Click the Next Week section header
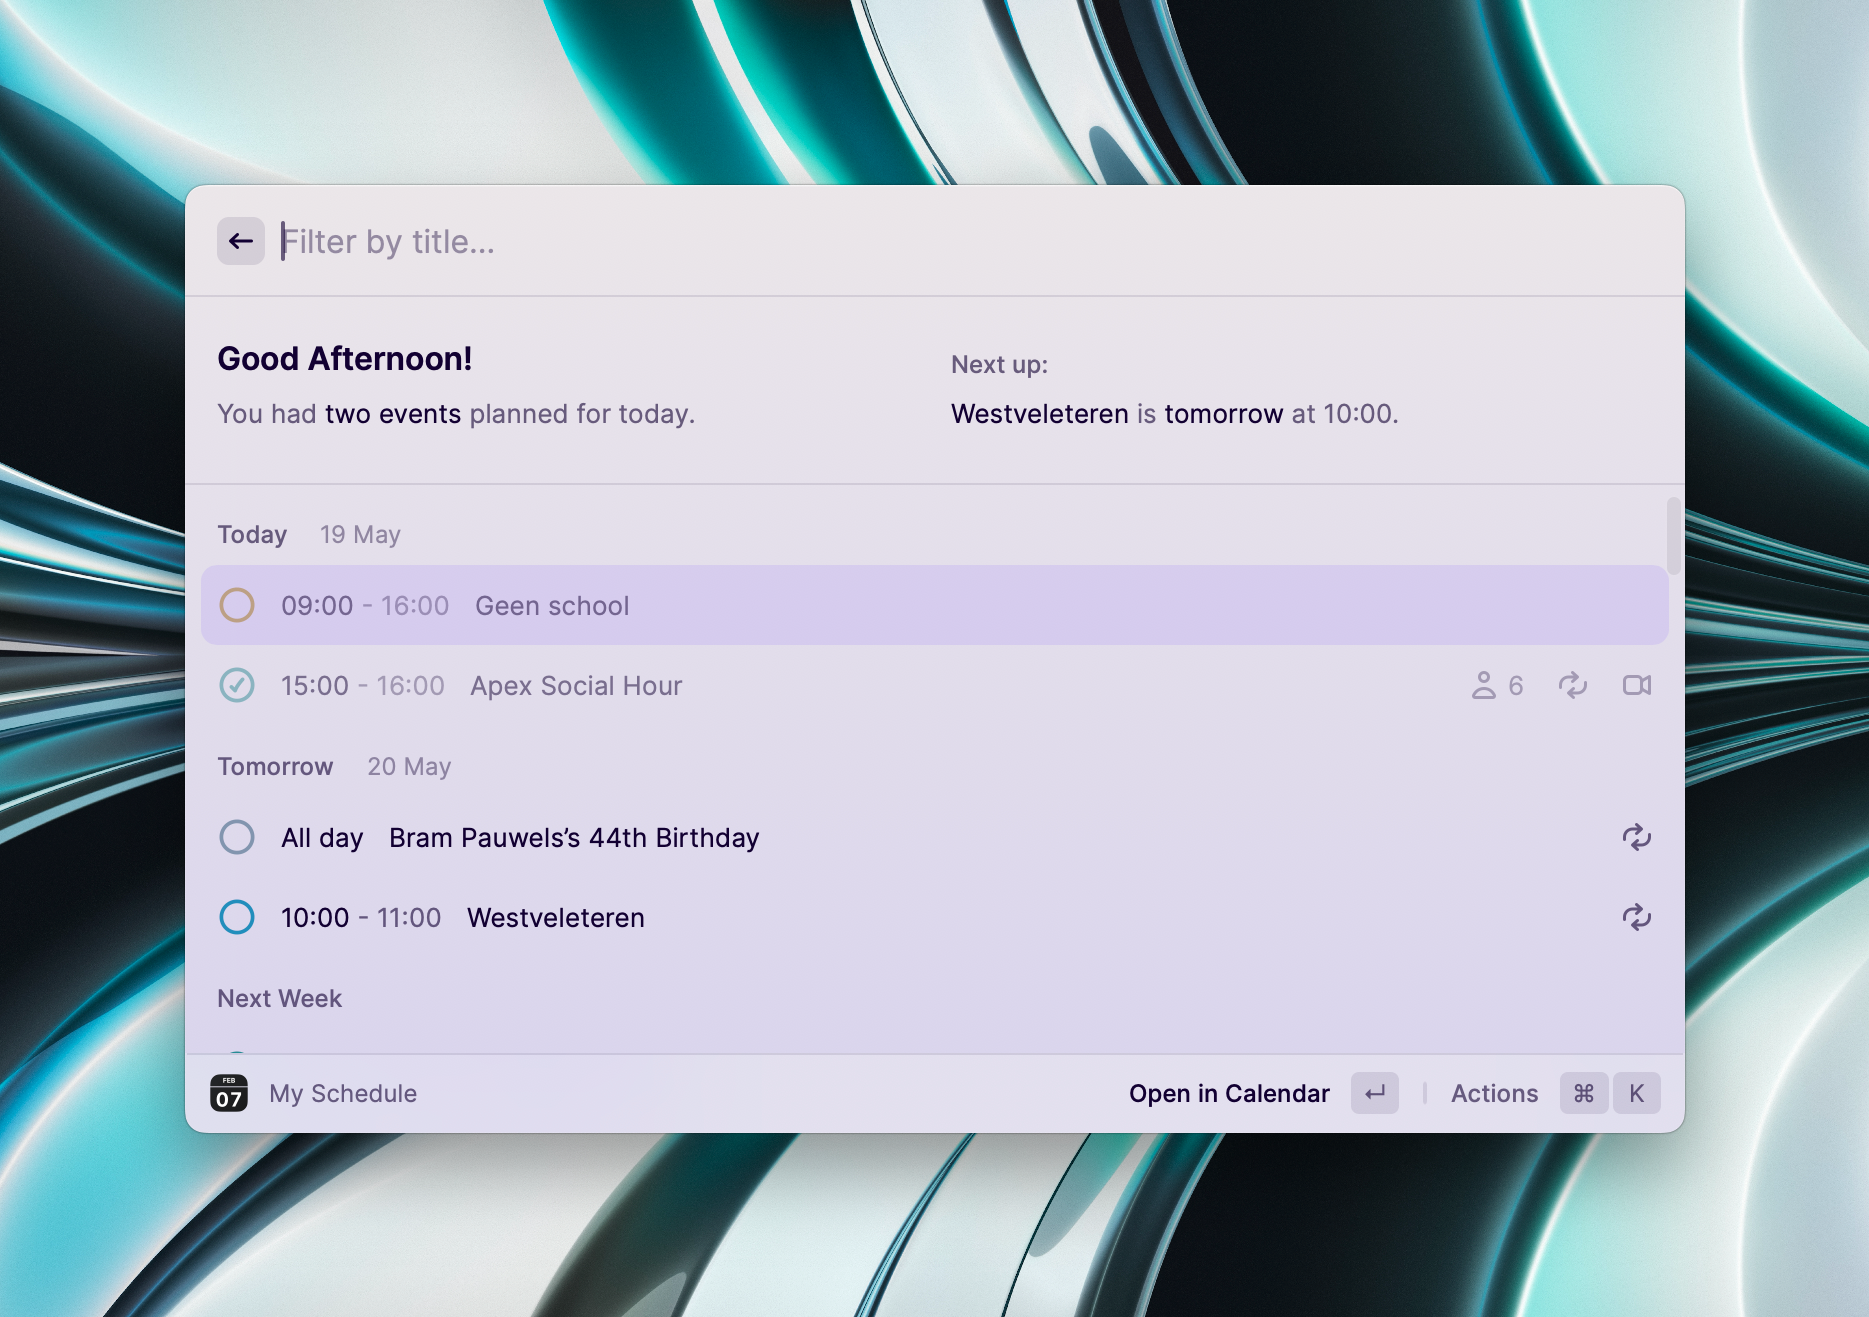1869x1317 pixels. (x=280, y=999)
